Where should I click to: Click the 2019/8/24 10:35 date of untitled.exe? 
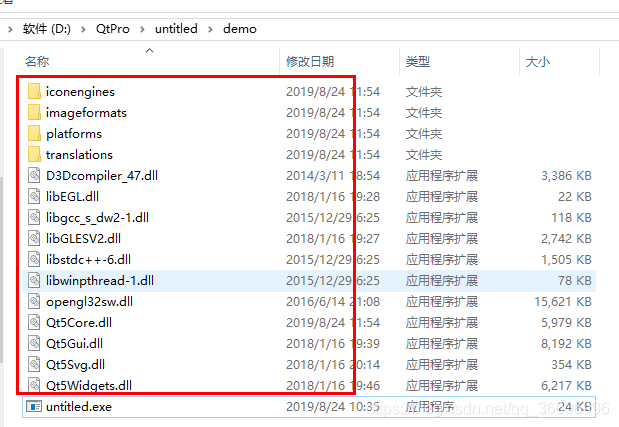[x=333, y=407]
